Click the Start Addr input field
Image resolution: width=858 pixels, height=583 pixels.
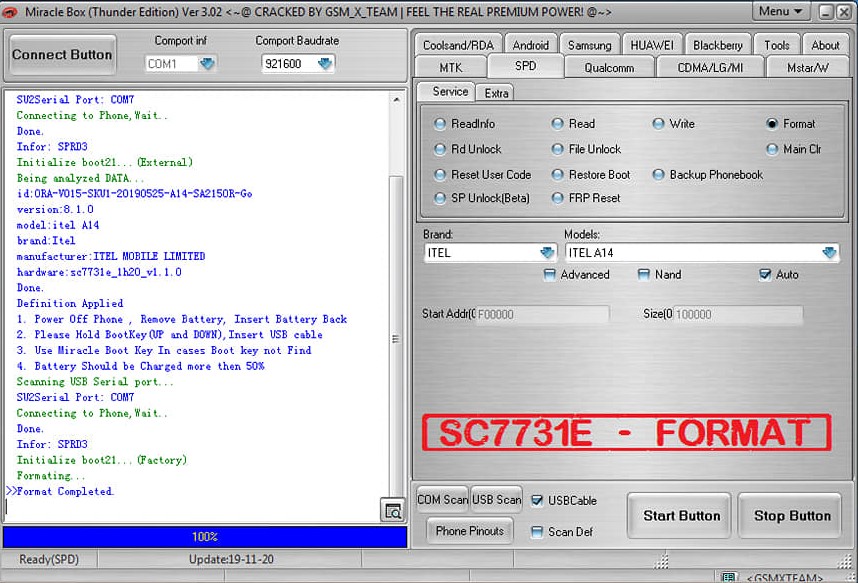coord(542,314)
